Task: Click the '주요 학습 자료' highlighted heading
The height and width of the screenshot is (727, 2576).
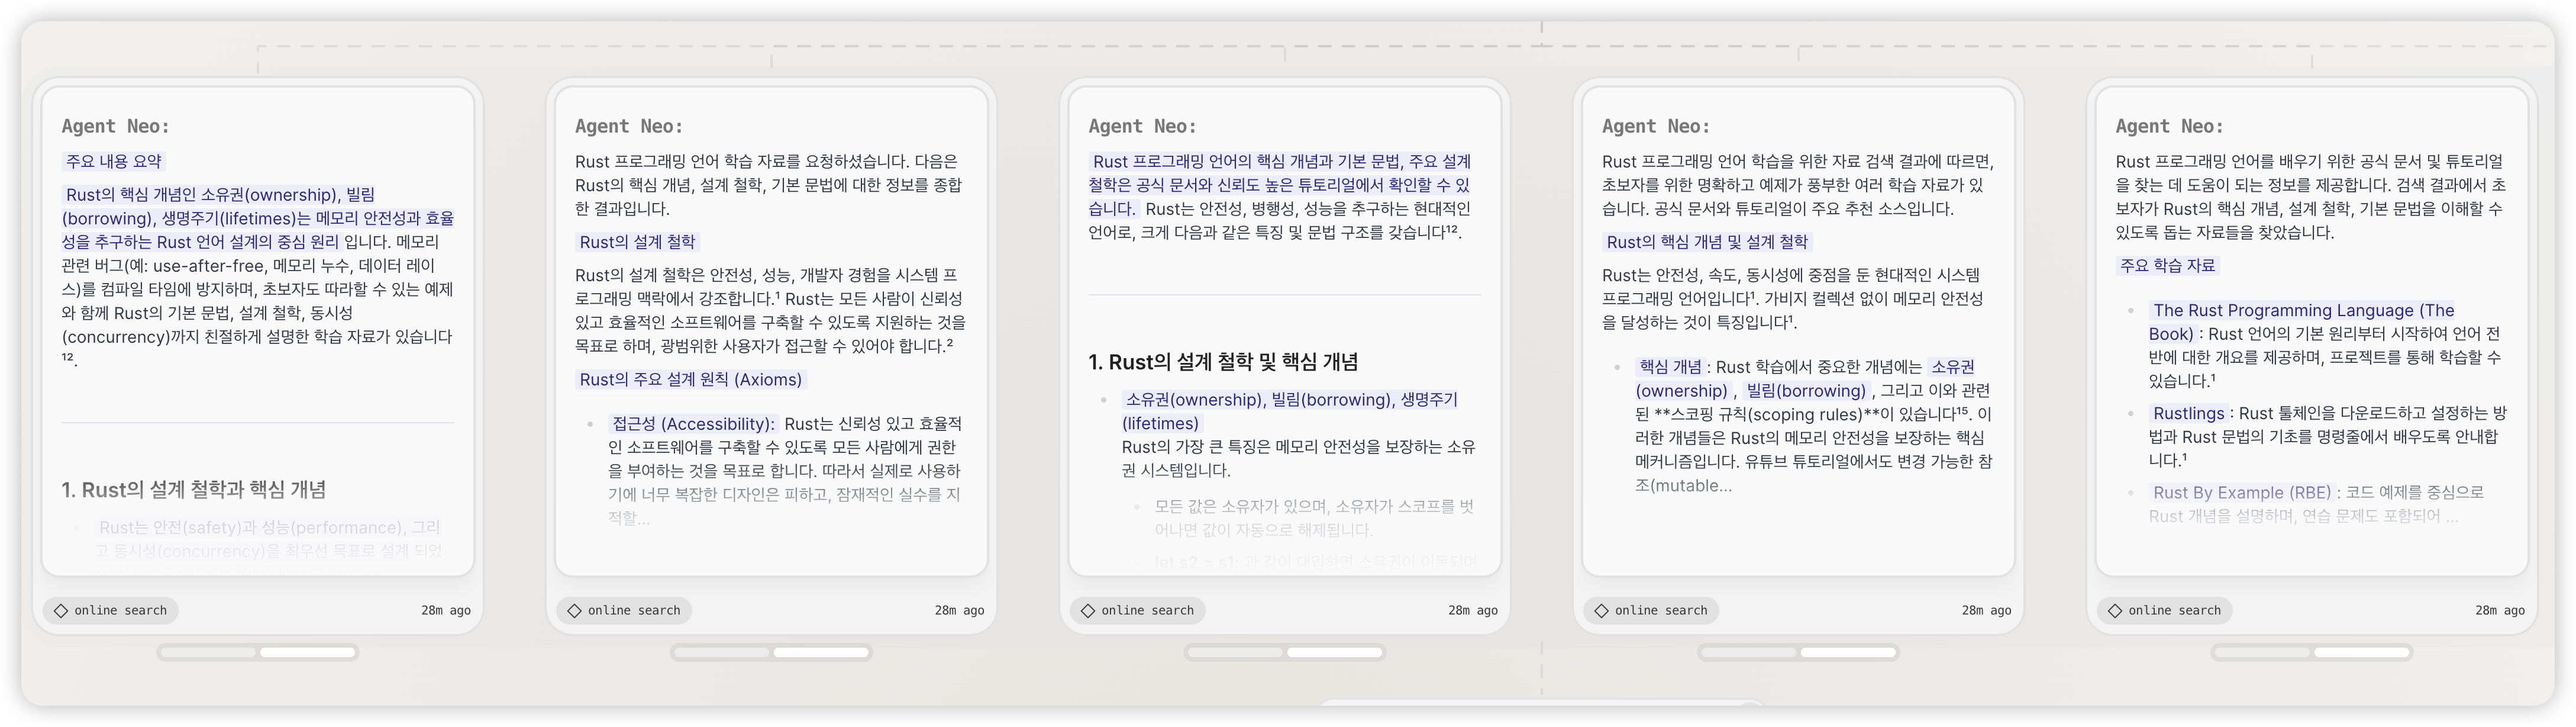Action: pyautogui.click(x=2167, y=266)
